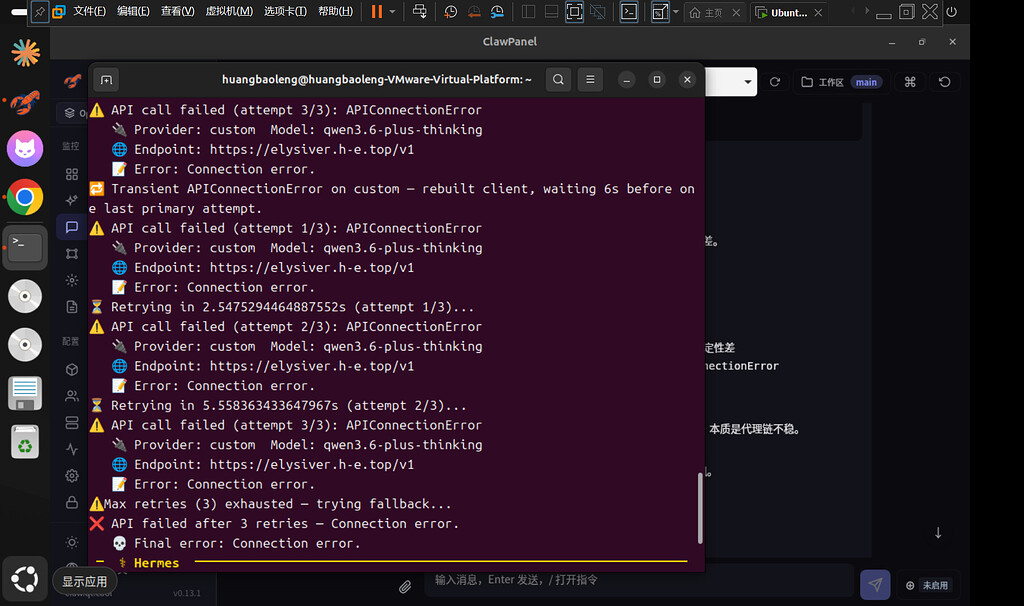Open the snapshot manager icon
This screenshot has height=606, width=1024.
(498, 12)
